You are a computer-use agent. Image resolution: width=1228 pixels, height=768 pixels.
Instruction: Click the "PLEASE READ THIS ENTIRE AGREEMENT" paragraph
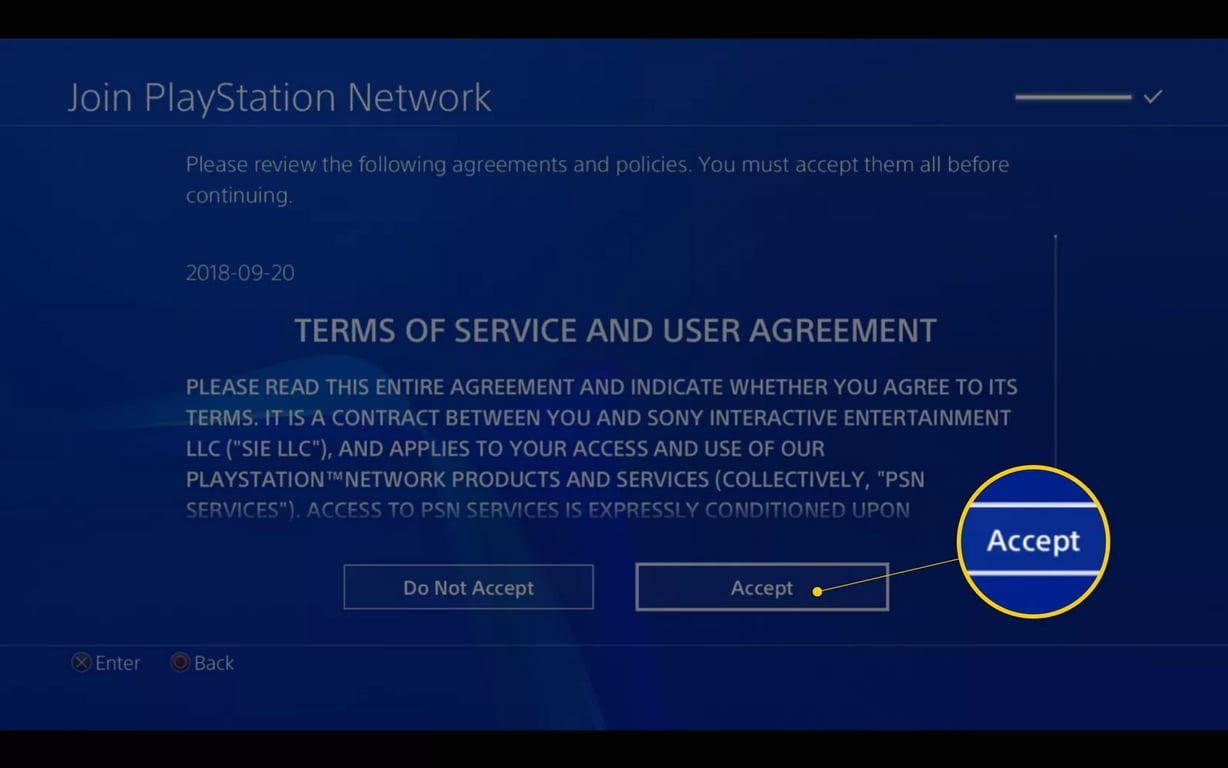[x=602, y=448]
